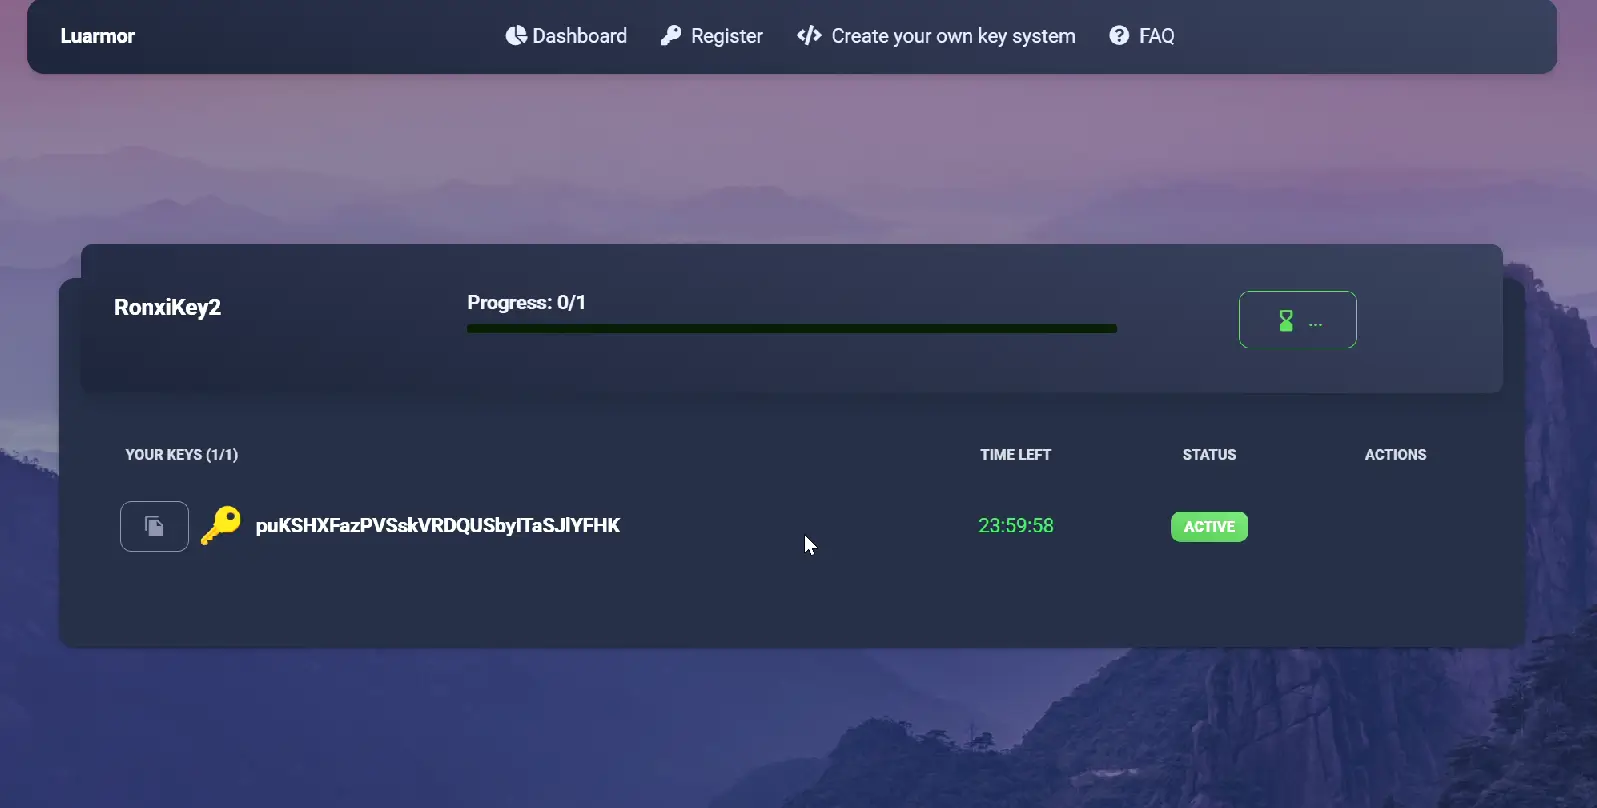The image size is (1597, 808).
Task: Click the 23:59:58 countdown timer
Action: 1015,525
